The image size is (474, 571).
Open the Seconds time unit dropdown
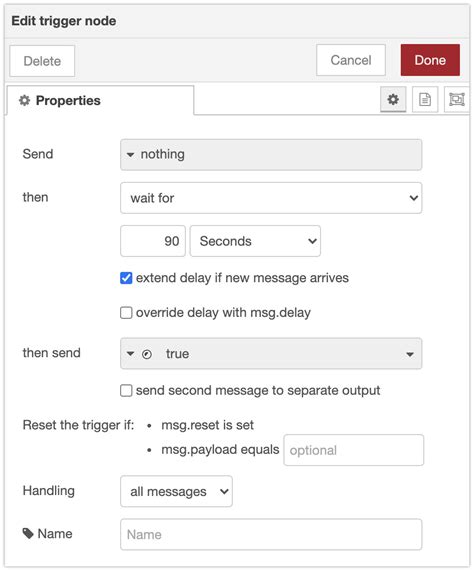point(255,241)
